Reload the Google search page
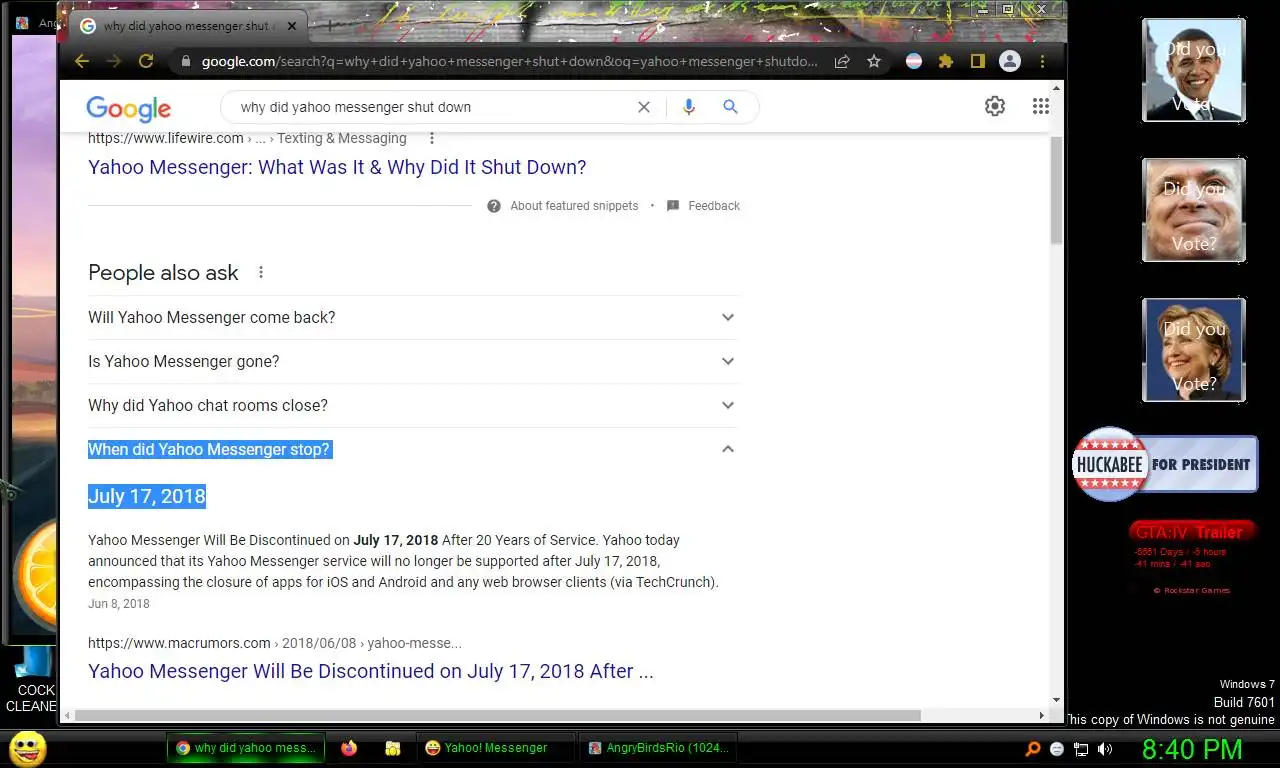The height and width of the screenshot is (768, 1280). [x=146, y=61]
